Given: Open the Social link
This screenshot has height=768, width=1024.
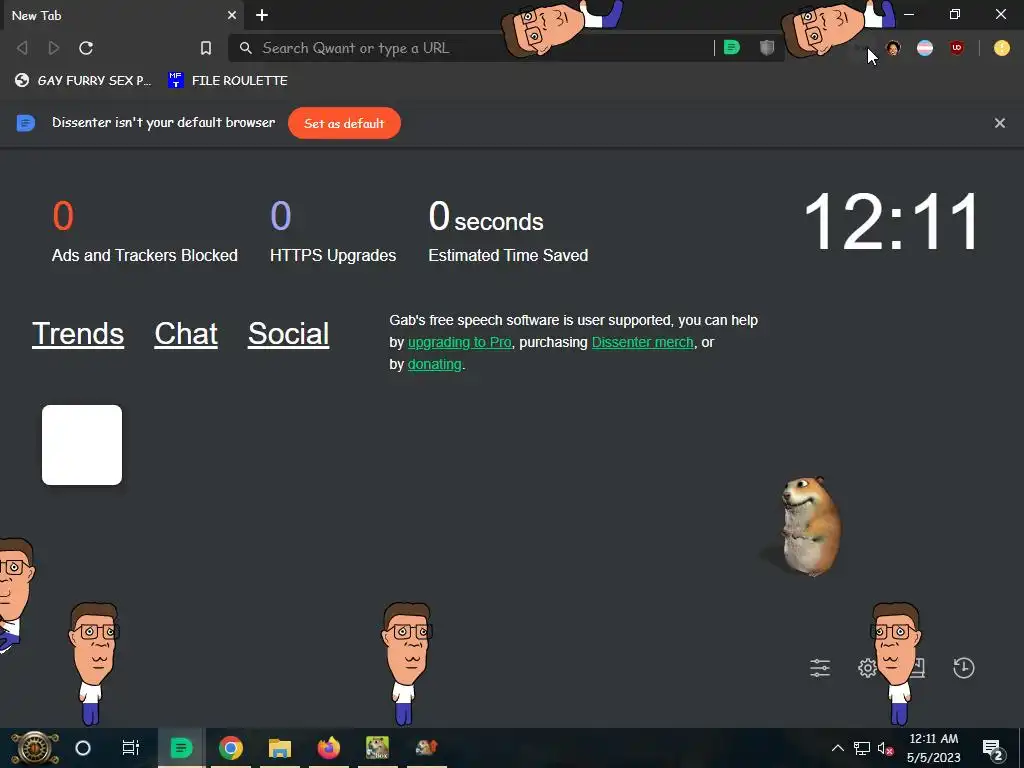Looking at the screenshot, I should point(289,334).
